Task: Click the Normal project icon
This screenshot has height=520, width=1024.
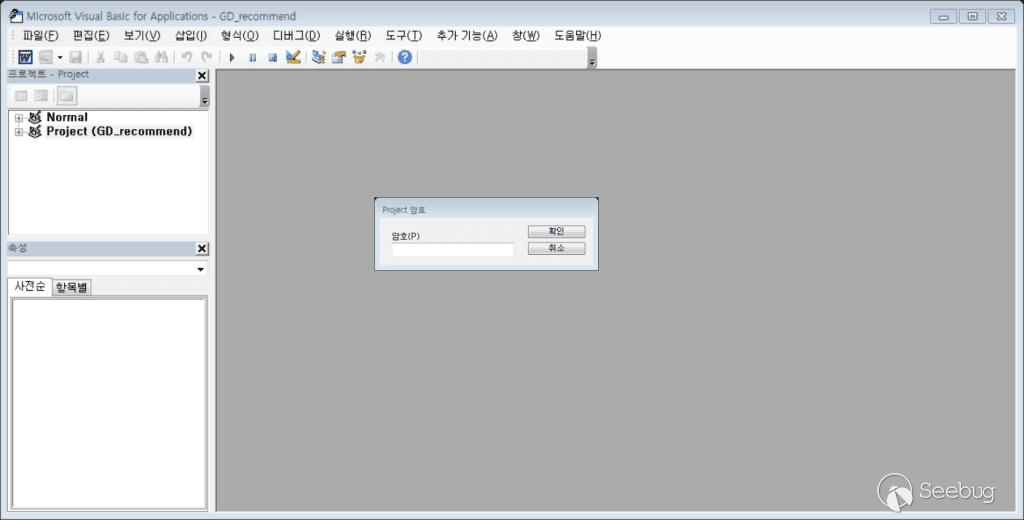Action: pyautogui.click(x=35, y=118)
